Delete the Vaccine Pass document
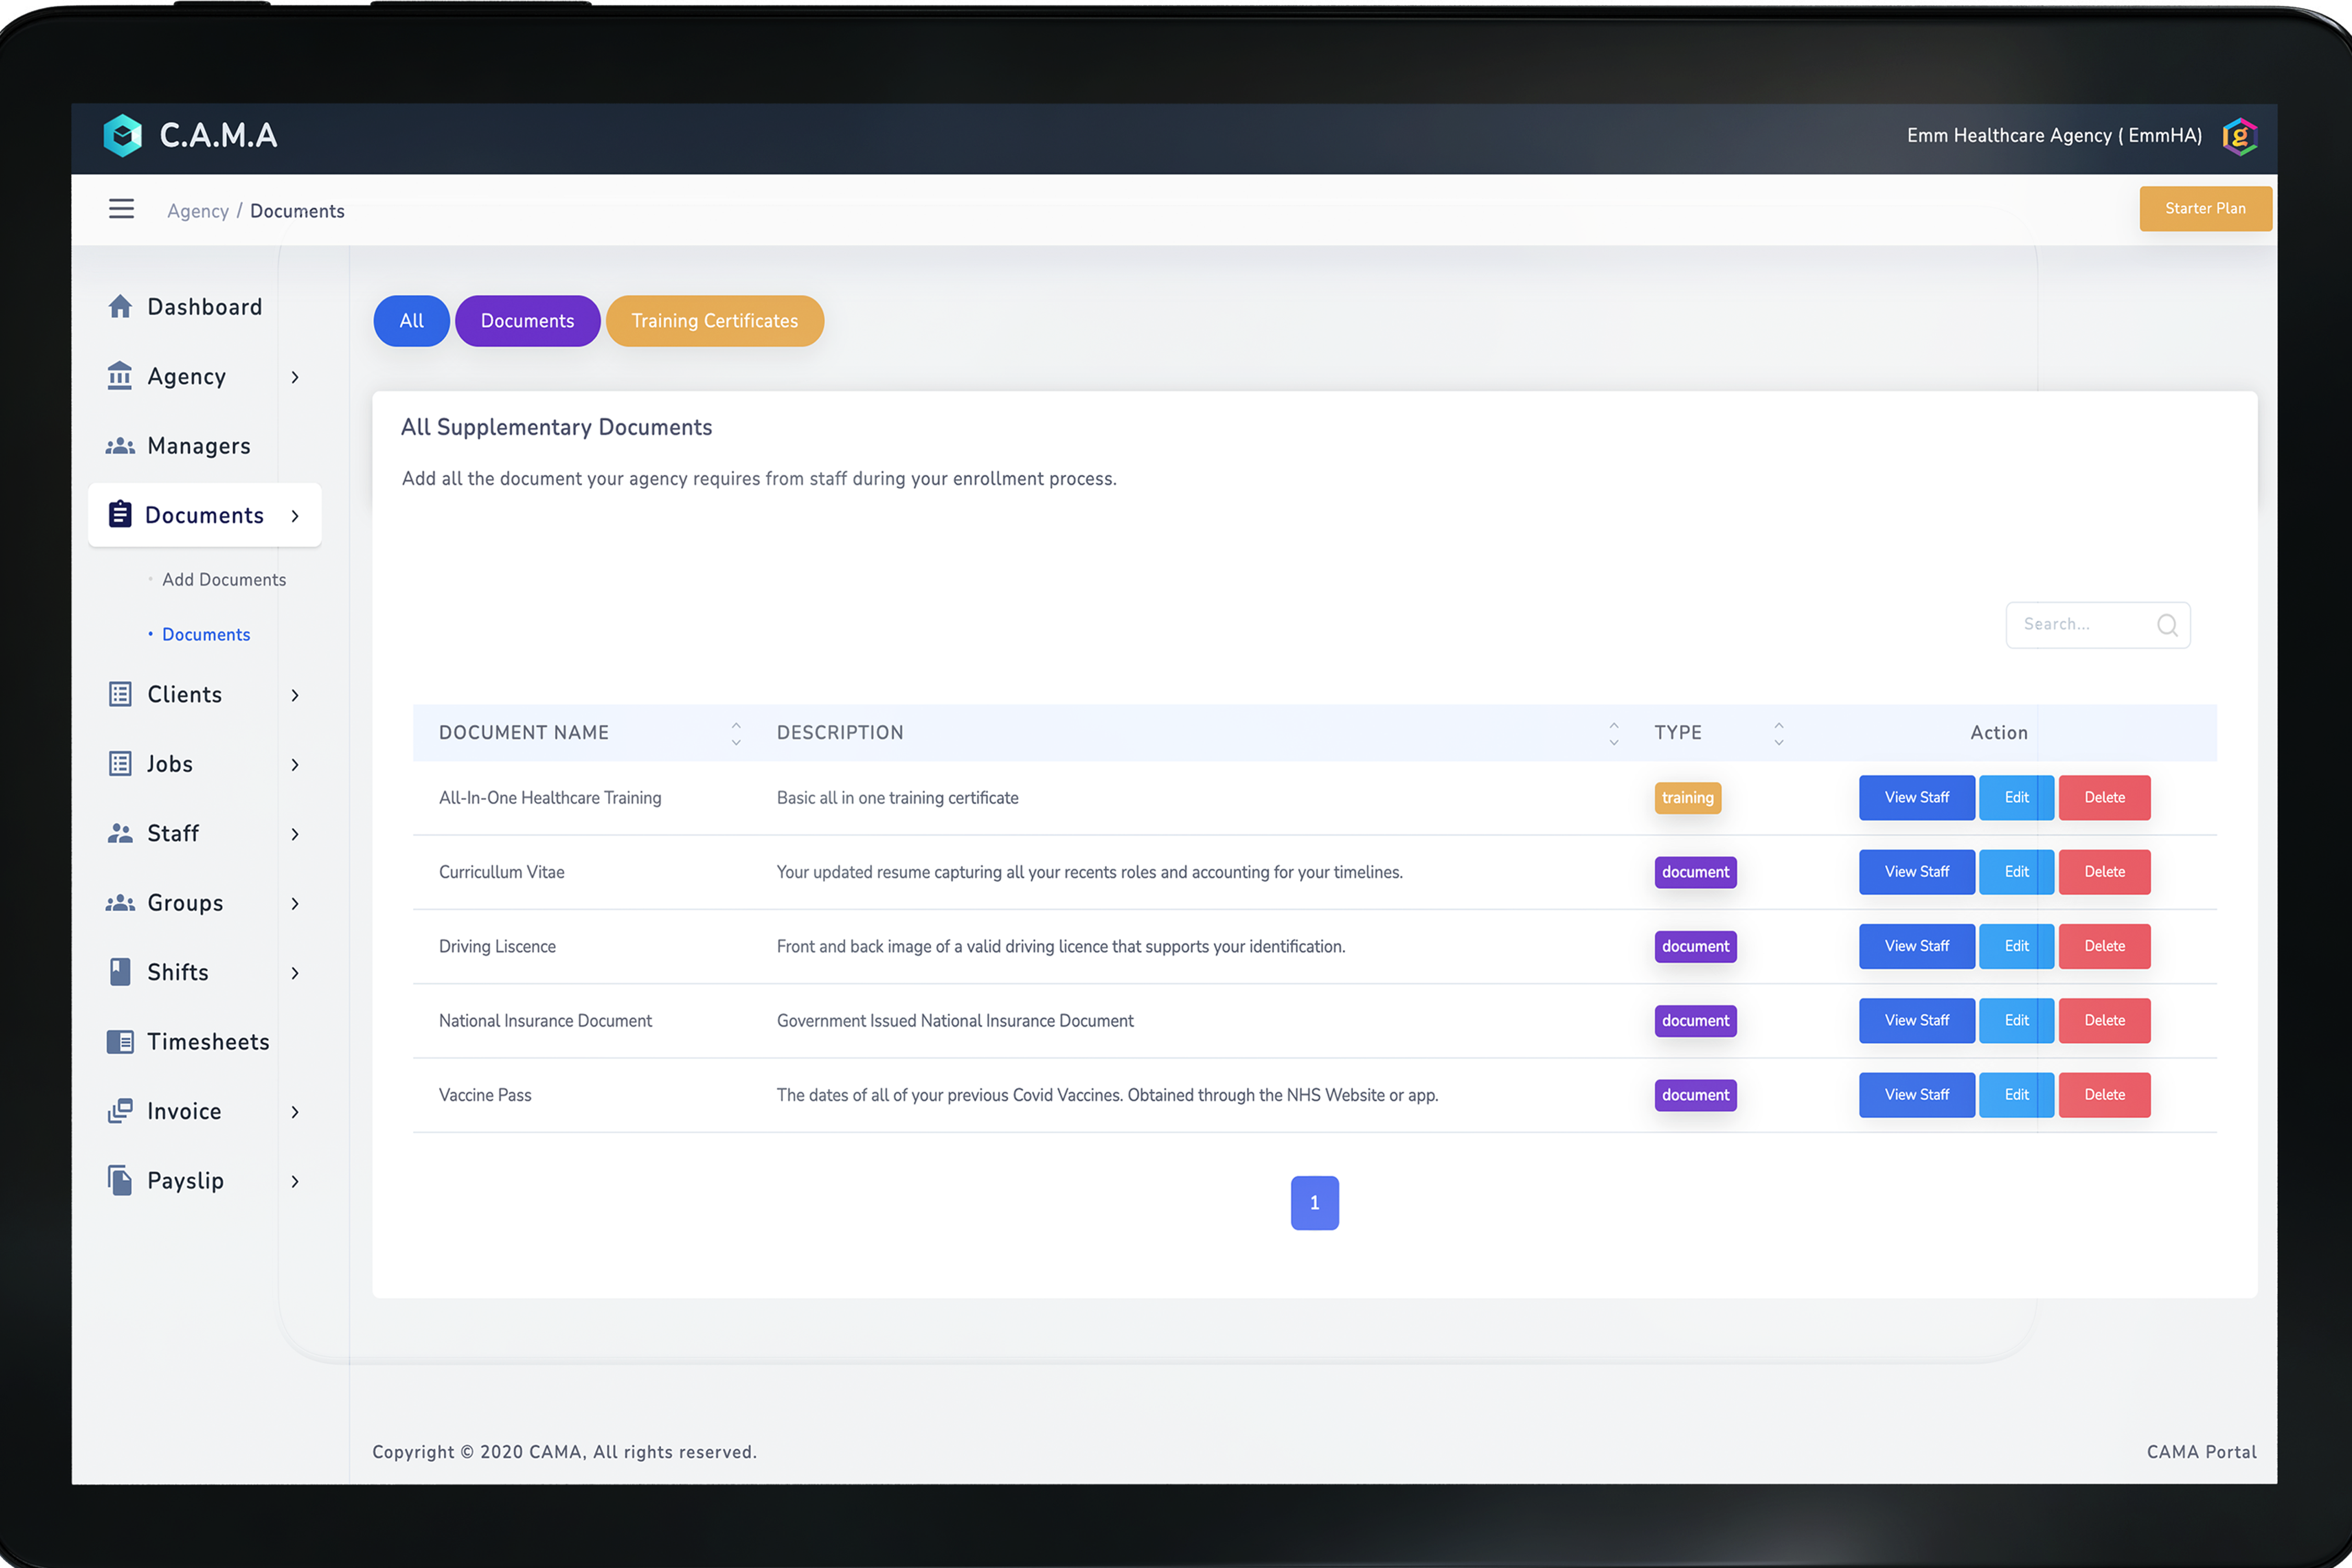Screen dimensions: 2352x1568 click(2104, 1095)
